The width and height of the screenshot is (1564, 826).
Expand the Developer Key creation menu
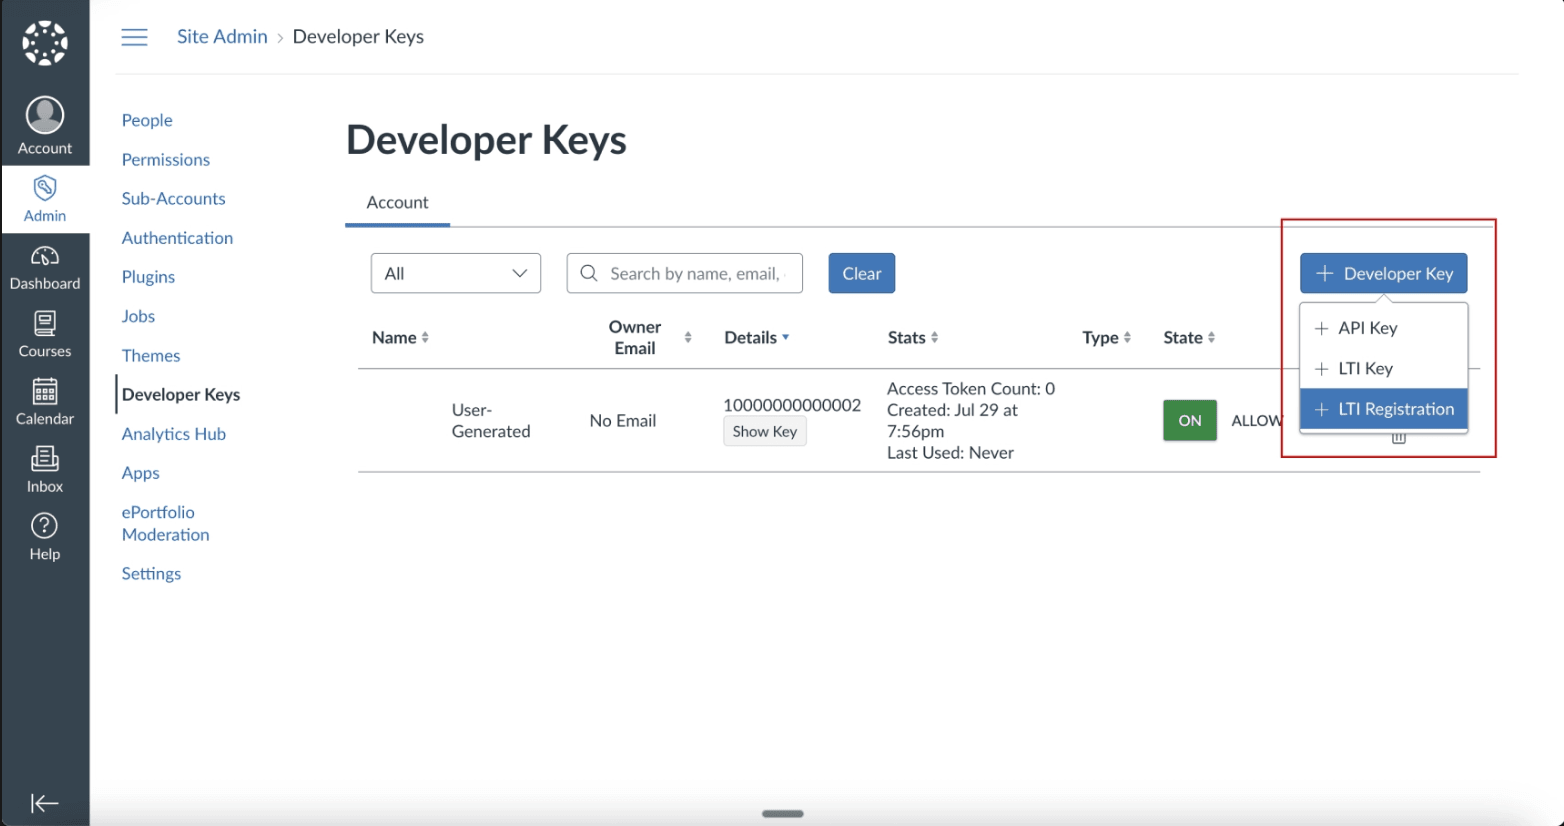(1383, 272)
